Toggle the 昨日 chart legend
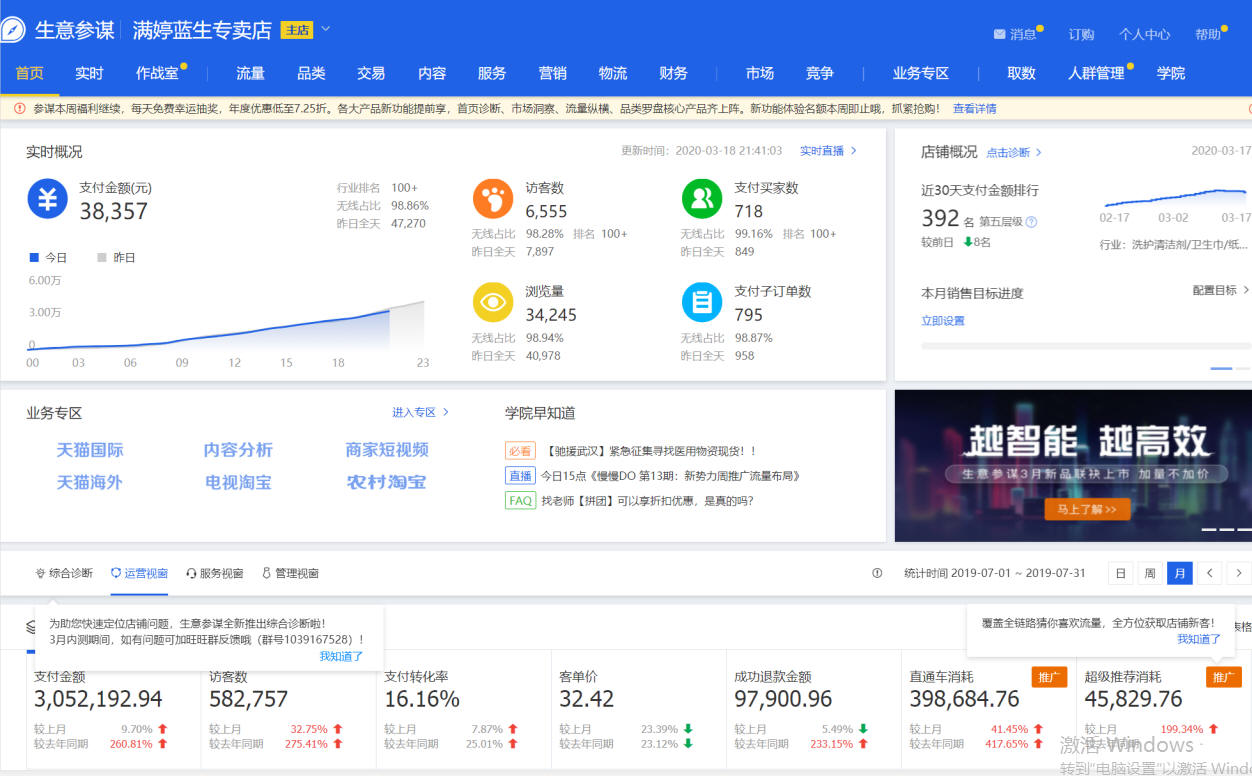The image size is (1252, 776). (116, 257)
